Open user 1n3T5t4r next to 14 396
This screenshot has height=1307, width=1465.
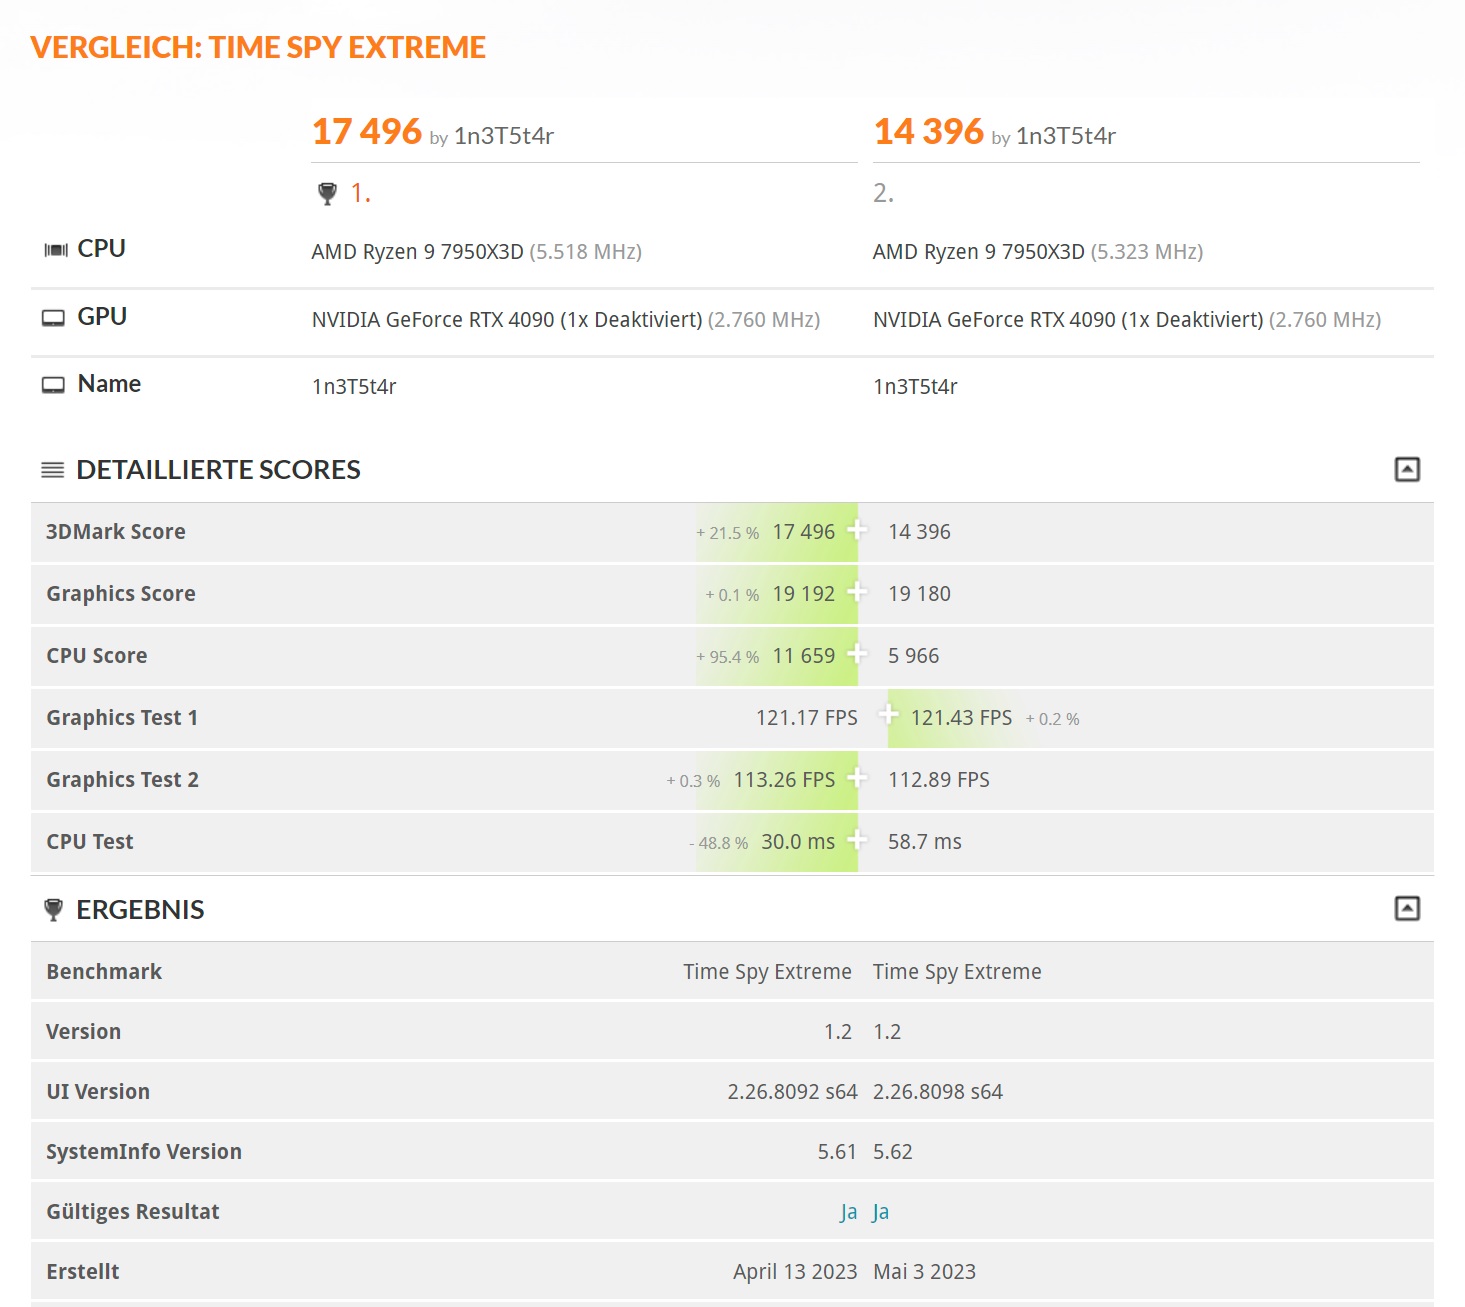click(1066, 136)
